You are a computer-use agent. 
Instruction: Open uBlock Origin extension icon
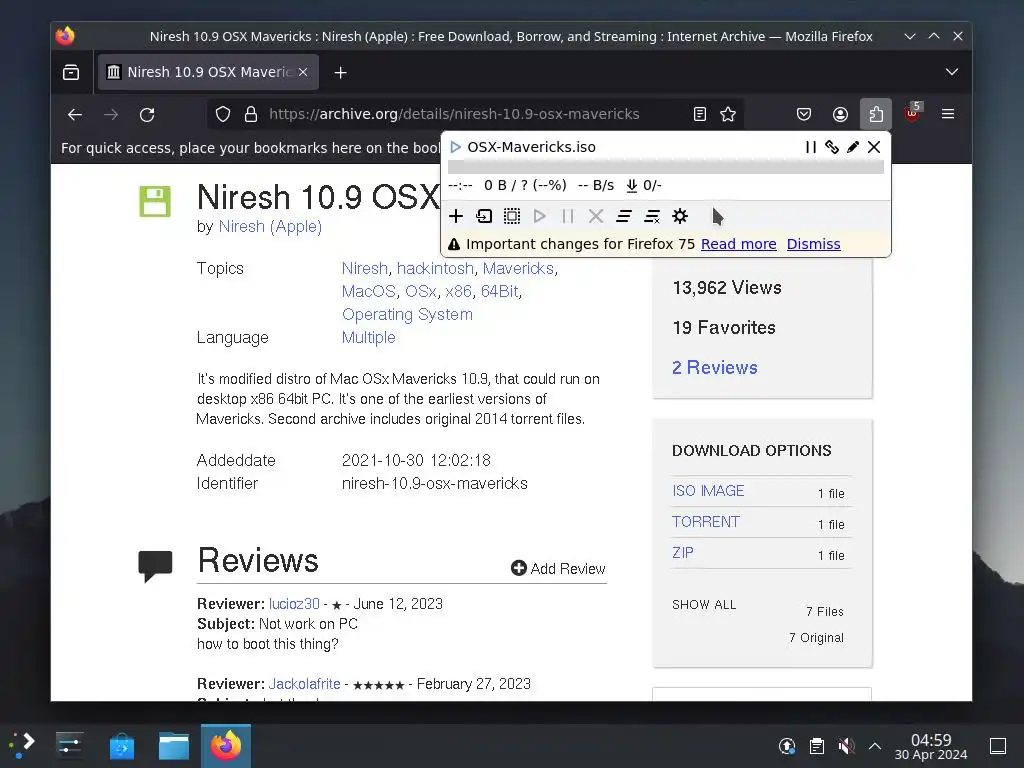(x=912, y=114)
